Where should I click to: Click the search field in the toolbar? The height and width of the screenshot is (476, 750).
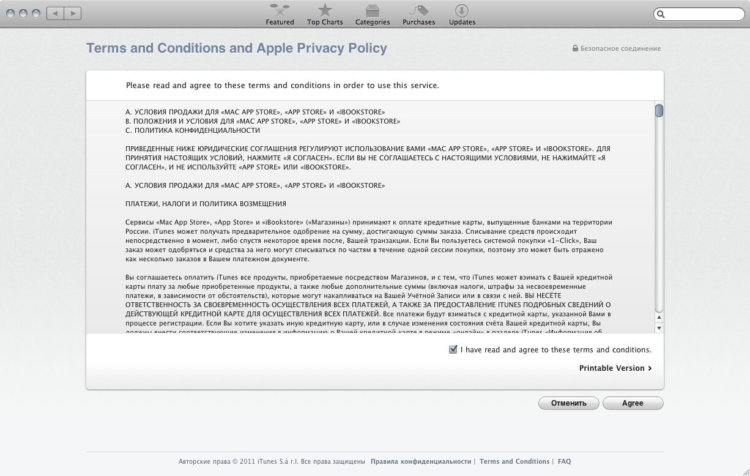tap(699, 14)
